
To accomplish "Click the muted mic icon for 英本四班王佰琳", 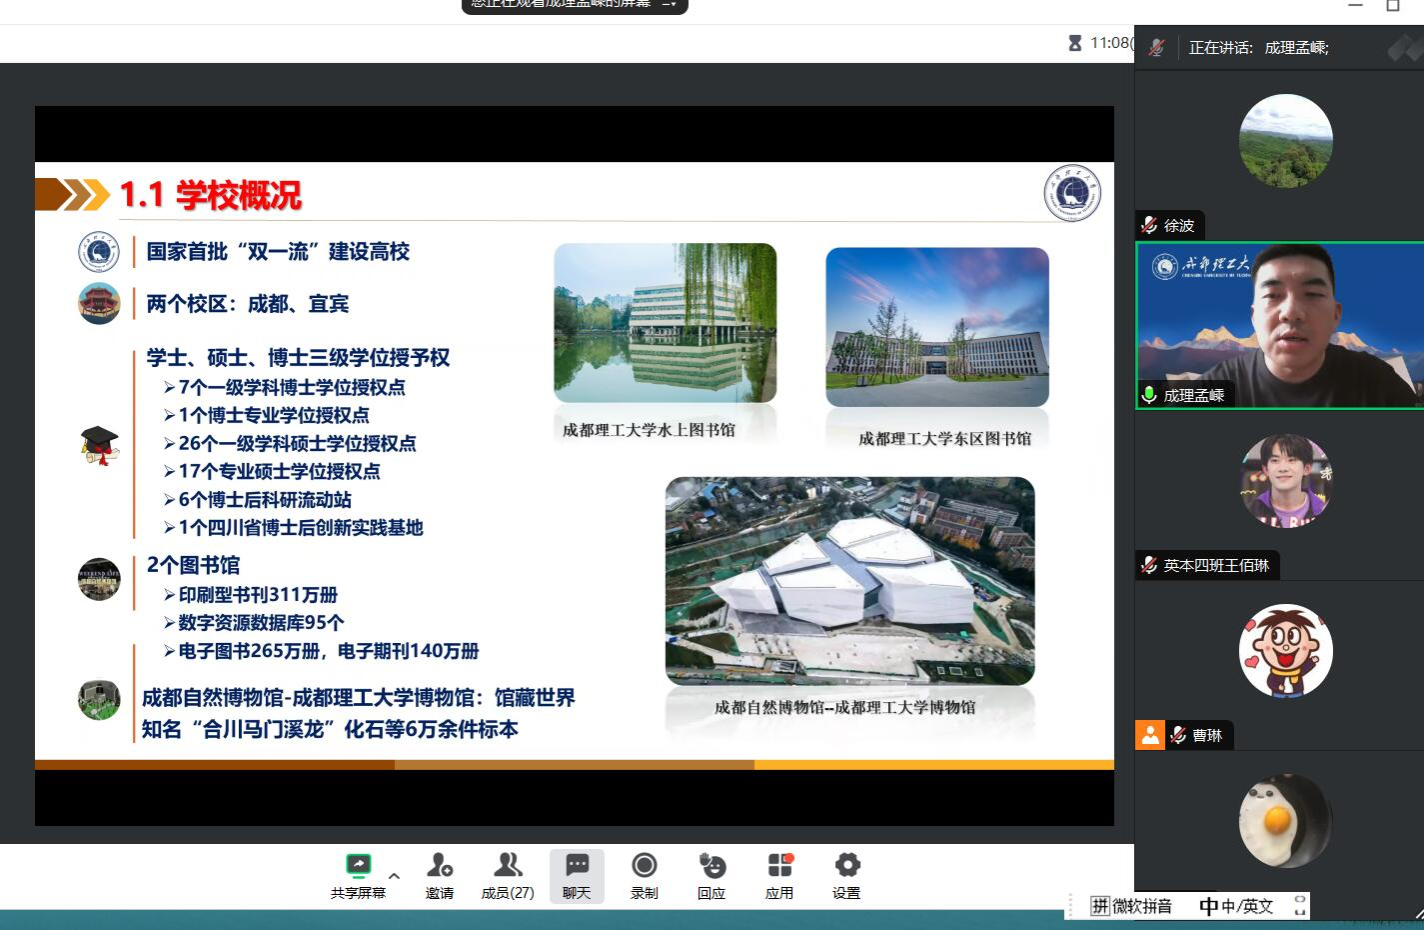I will pyautogui.click(x=1149, y=565).
